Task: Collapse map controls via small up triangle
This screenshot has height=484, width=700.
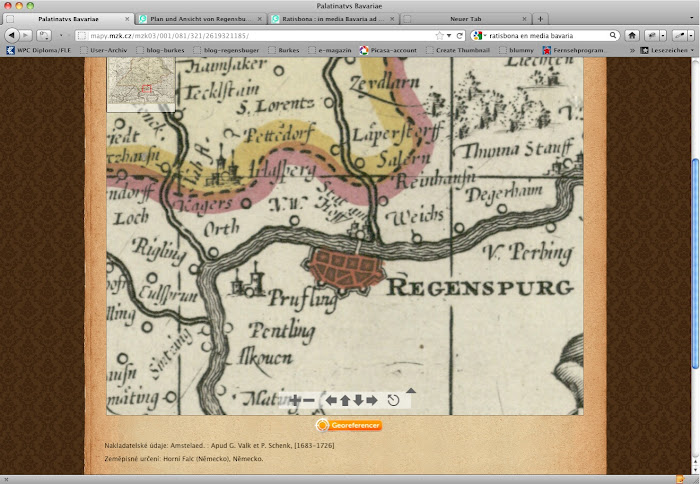Action: [x=411, y=391]
